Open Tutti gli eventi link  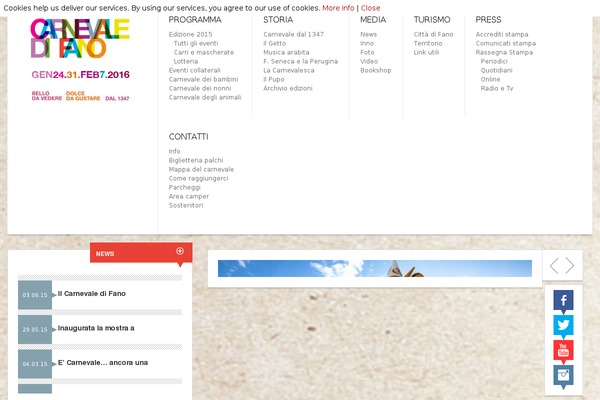click(196, 43)
